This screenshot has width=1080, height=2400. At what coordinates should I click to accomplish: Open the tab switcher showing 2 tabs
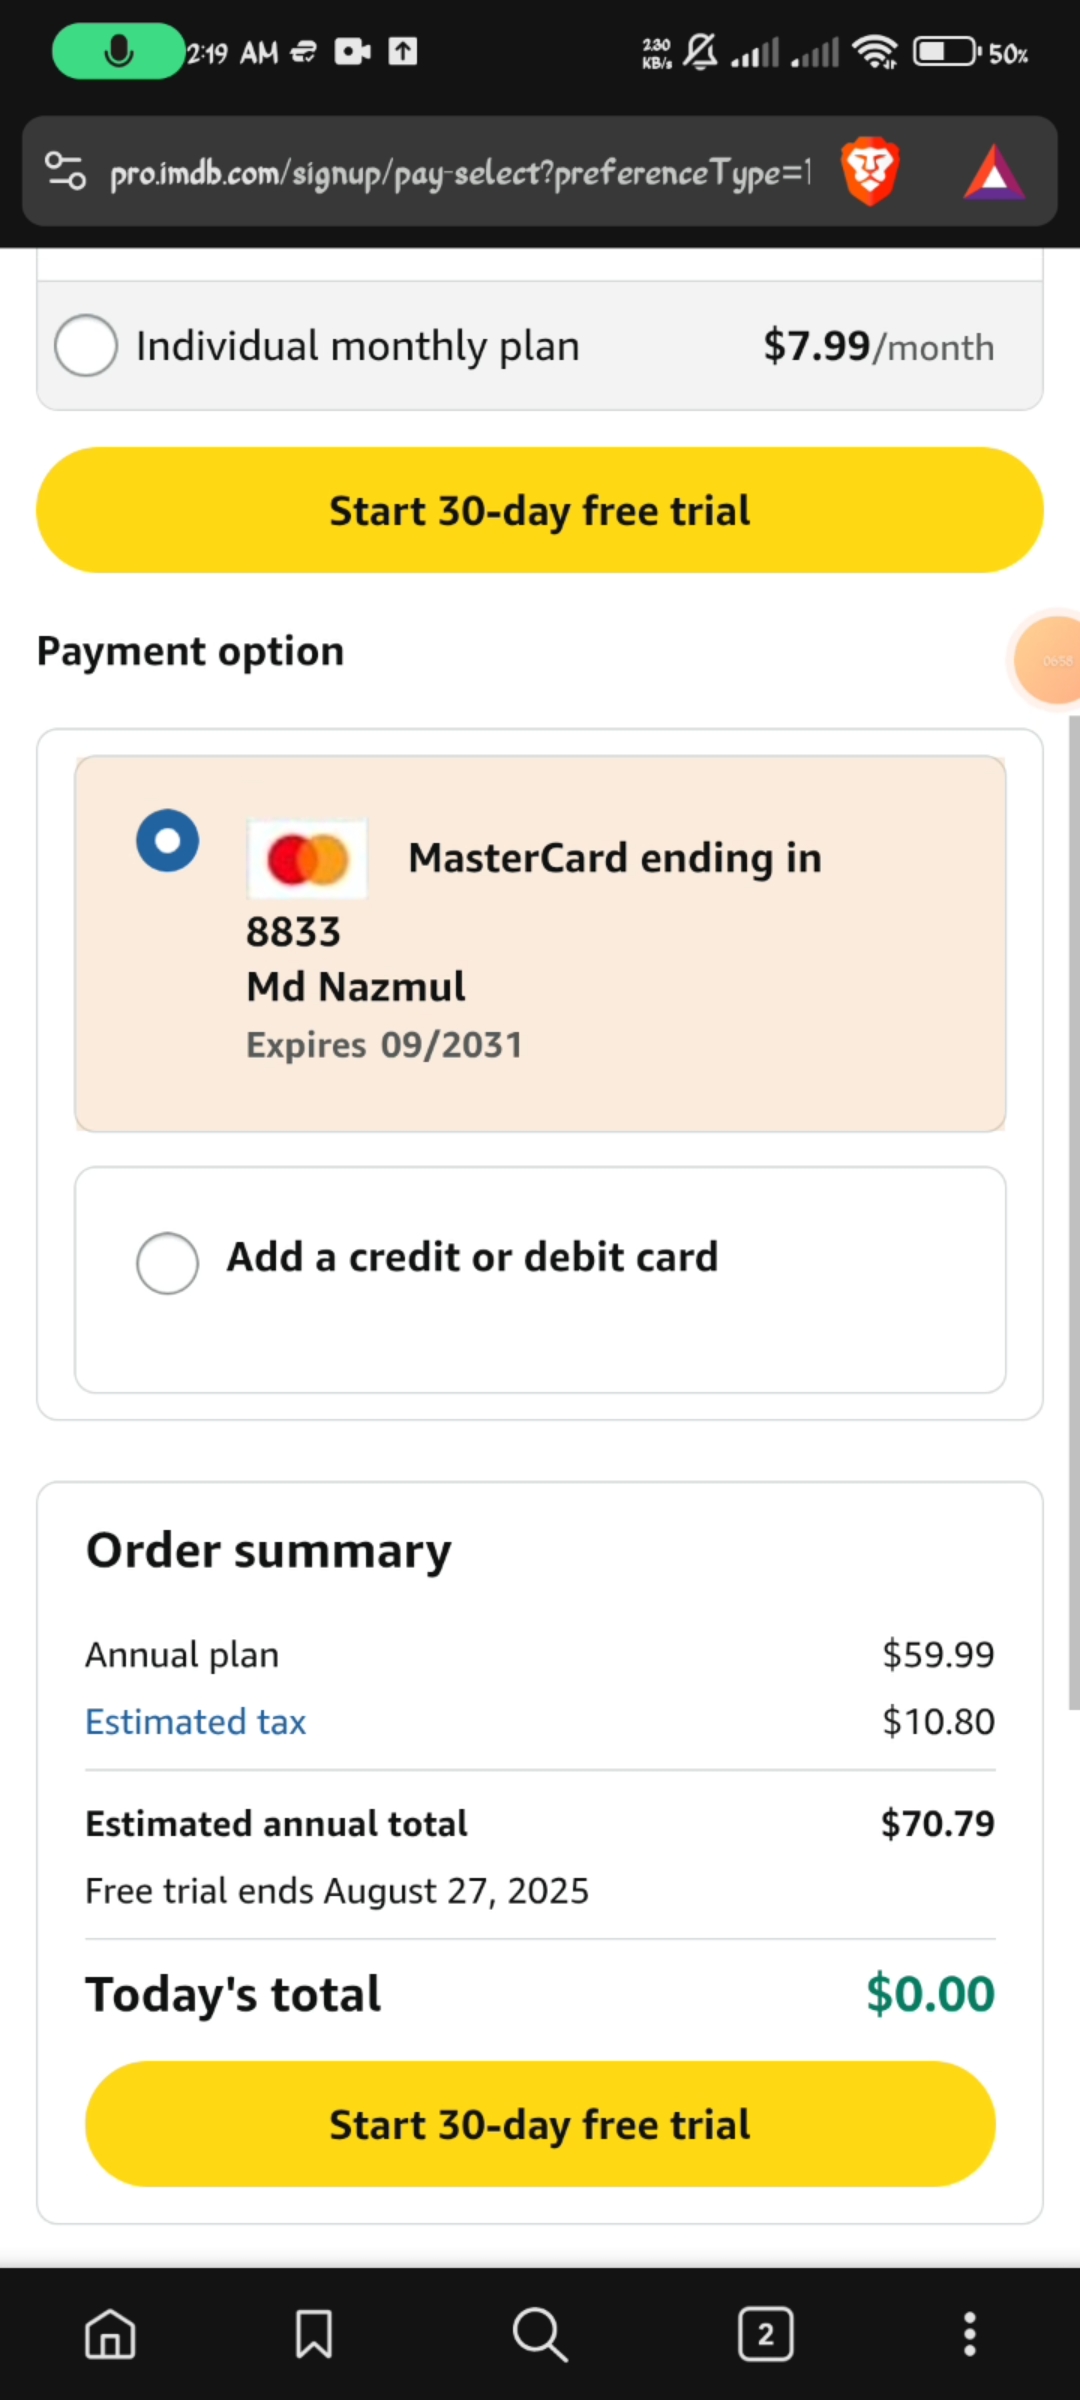coord(766,2334)
